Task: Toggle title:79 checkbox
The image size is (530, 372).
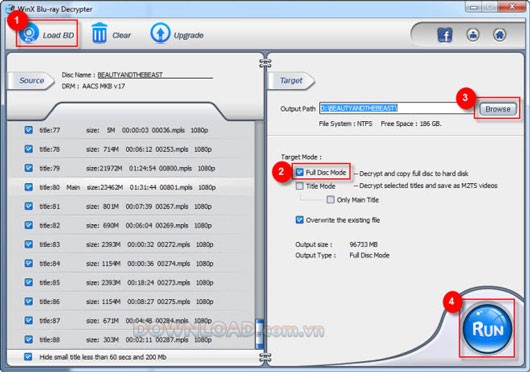Action: pyautogui.click(x=29, y=168)
